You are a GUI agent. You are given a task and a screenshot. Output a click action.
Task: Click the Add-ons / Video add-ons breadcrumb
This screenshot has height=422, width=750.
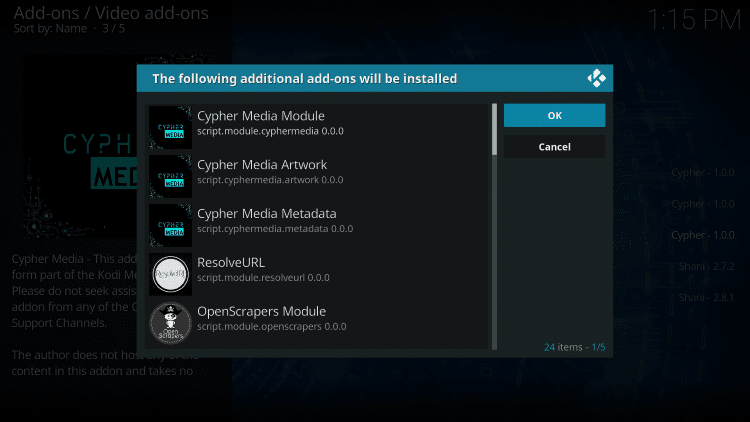111,13
